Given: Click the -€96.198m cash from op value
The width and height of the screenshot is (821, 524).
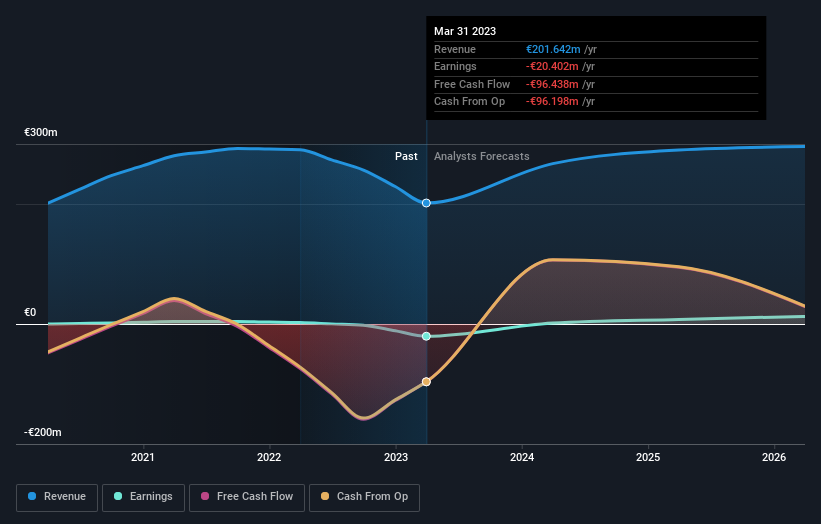Looking at the screenshot, I should tap(552, 102).
